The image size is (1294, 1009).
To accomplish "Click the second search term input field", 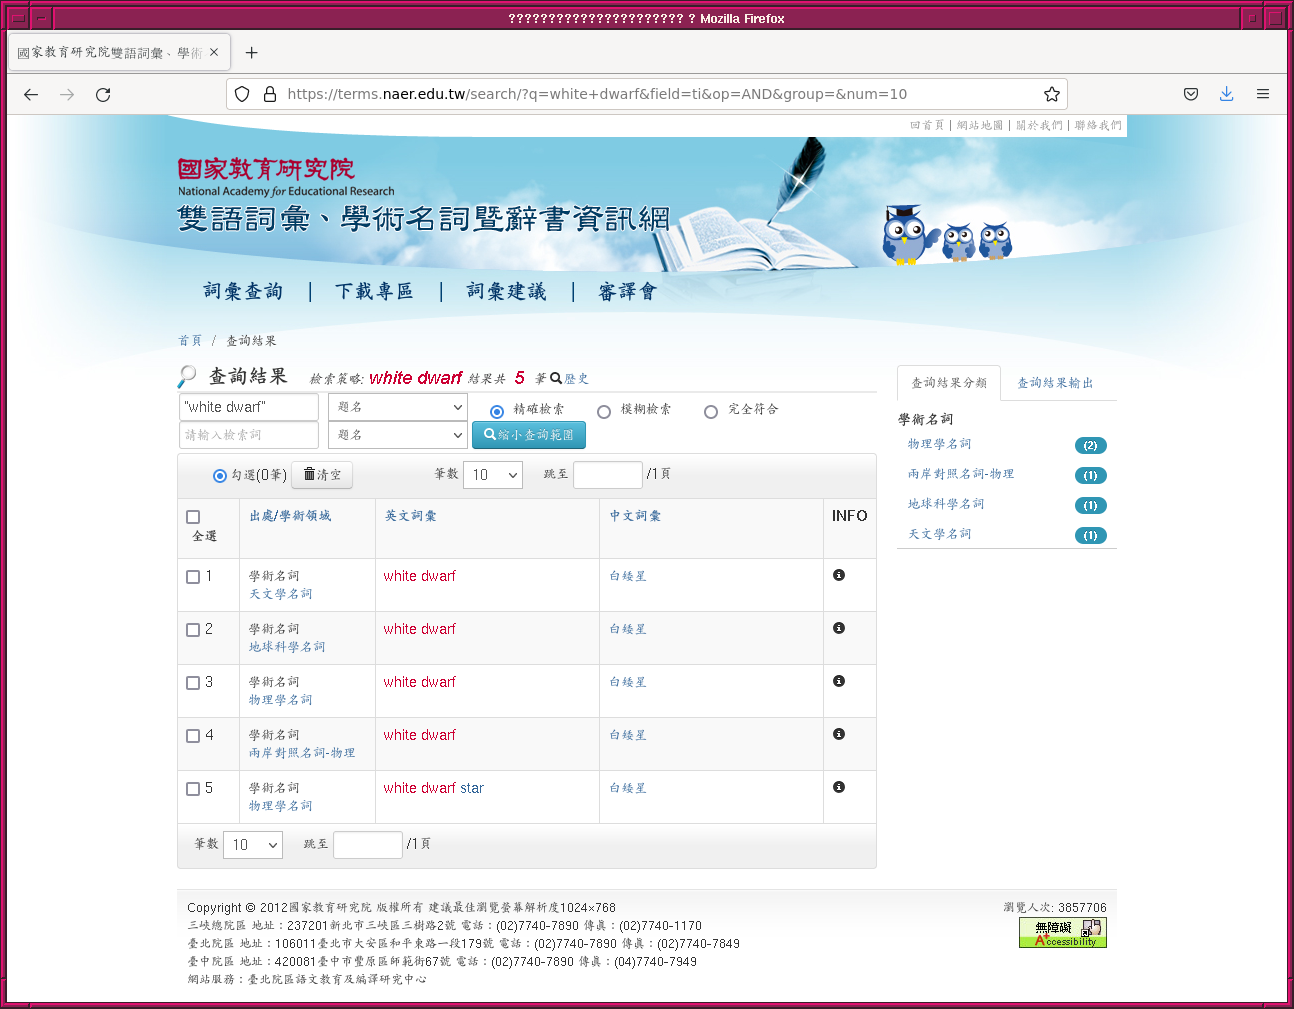I will click(x=248, y=435).
